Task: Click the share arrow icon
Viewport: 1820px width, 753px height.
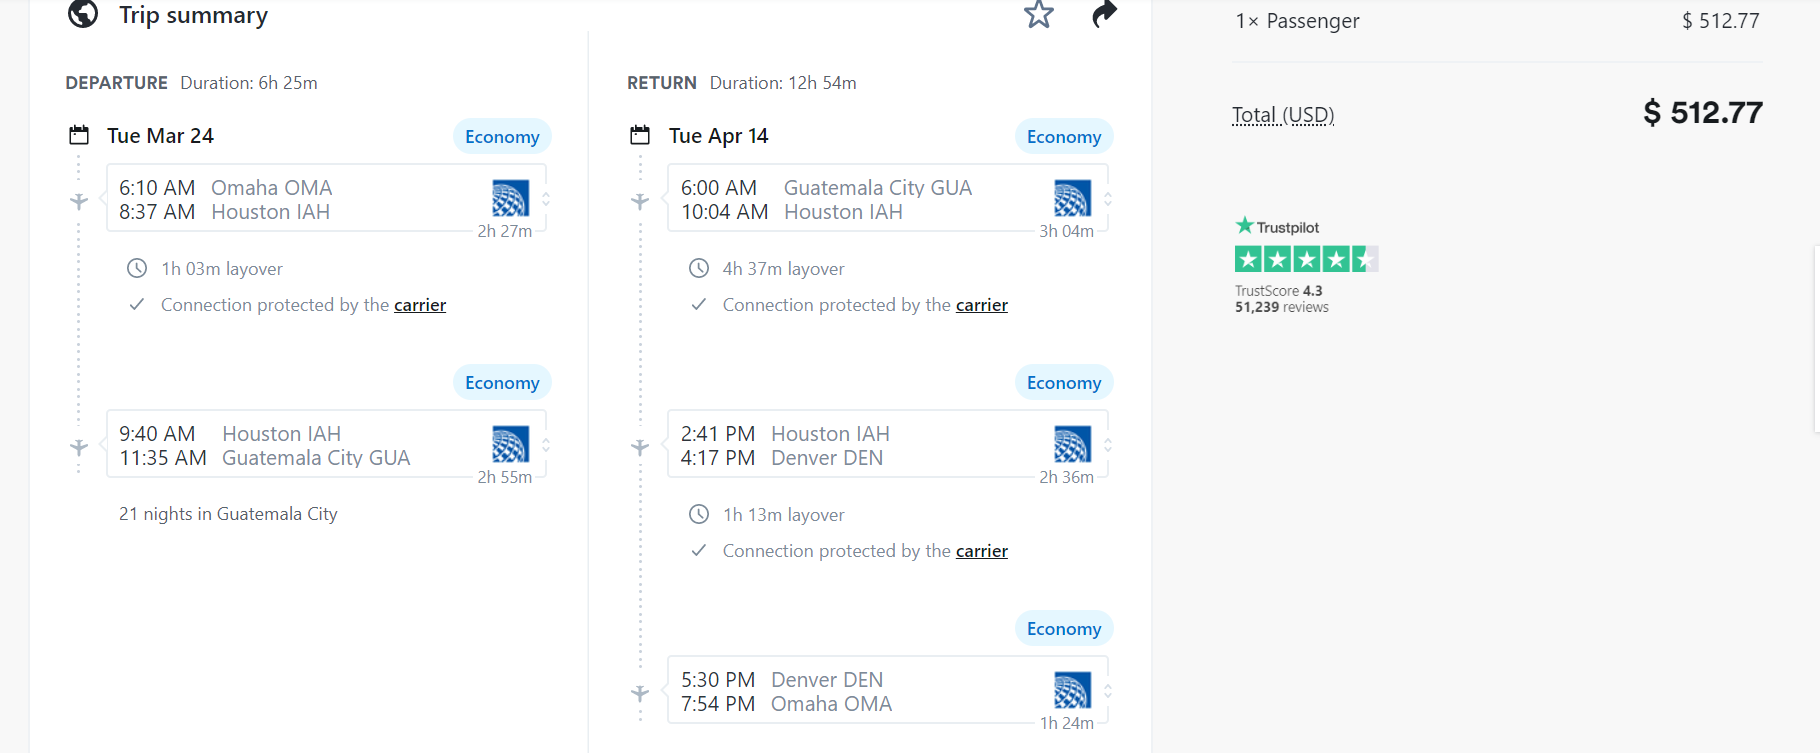Action: click(1103, 14)
